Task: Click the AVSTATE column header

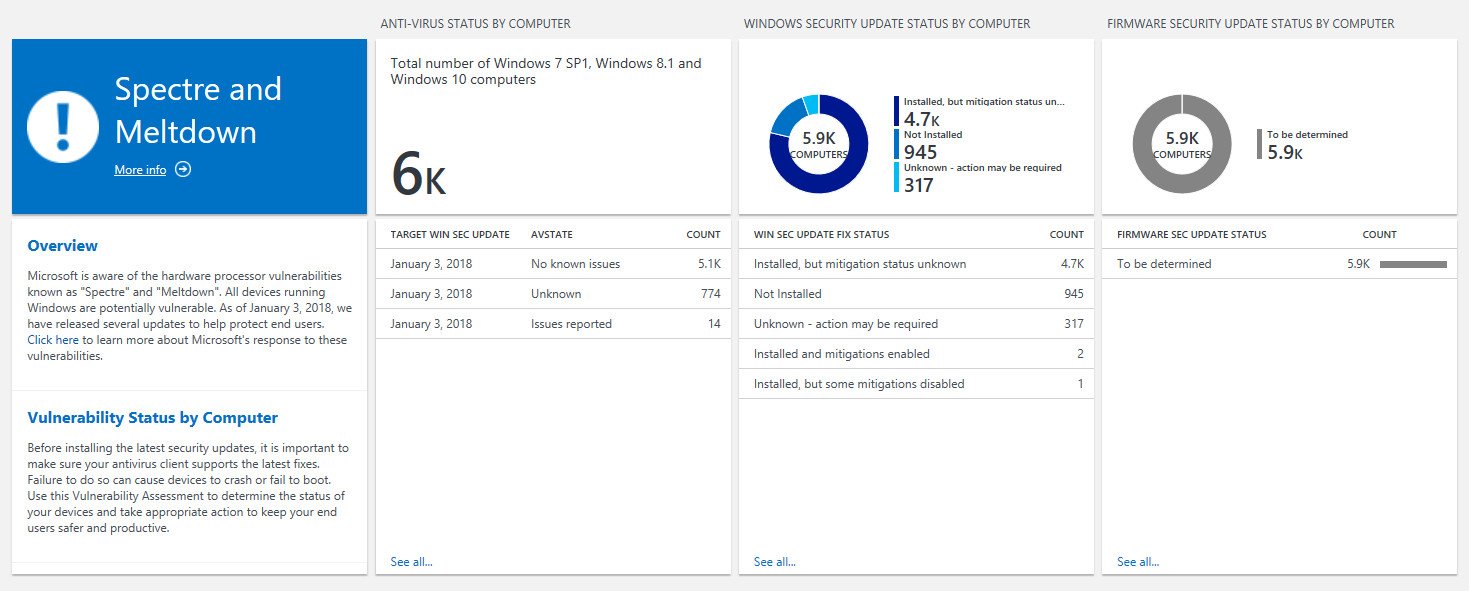Action: [x=551, y=233]
